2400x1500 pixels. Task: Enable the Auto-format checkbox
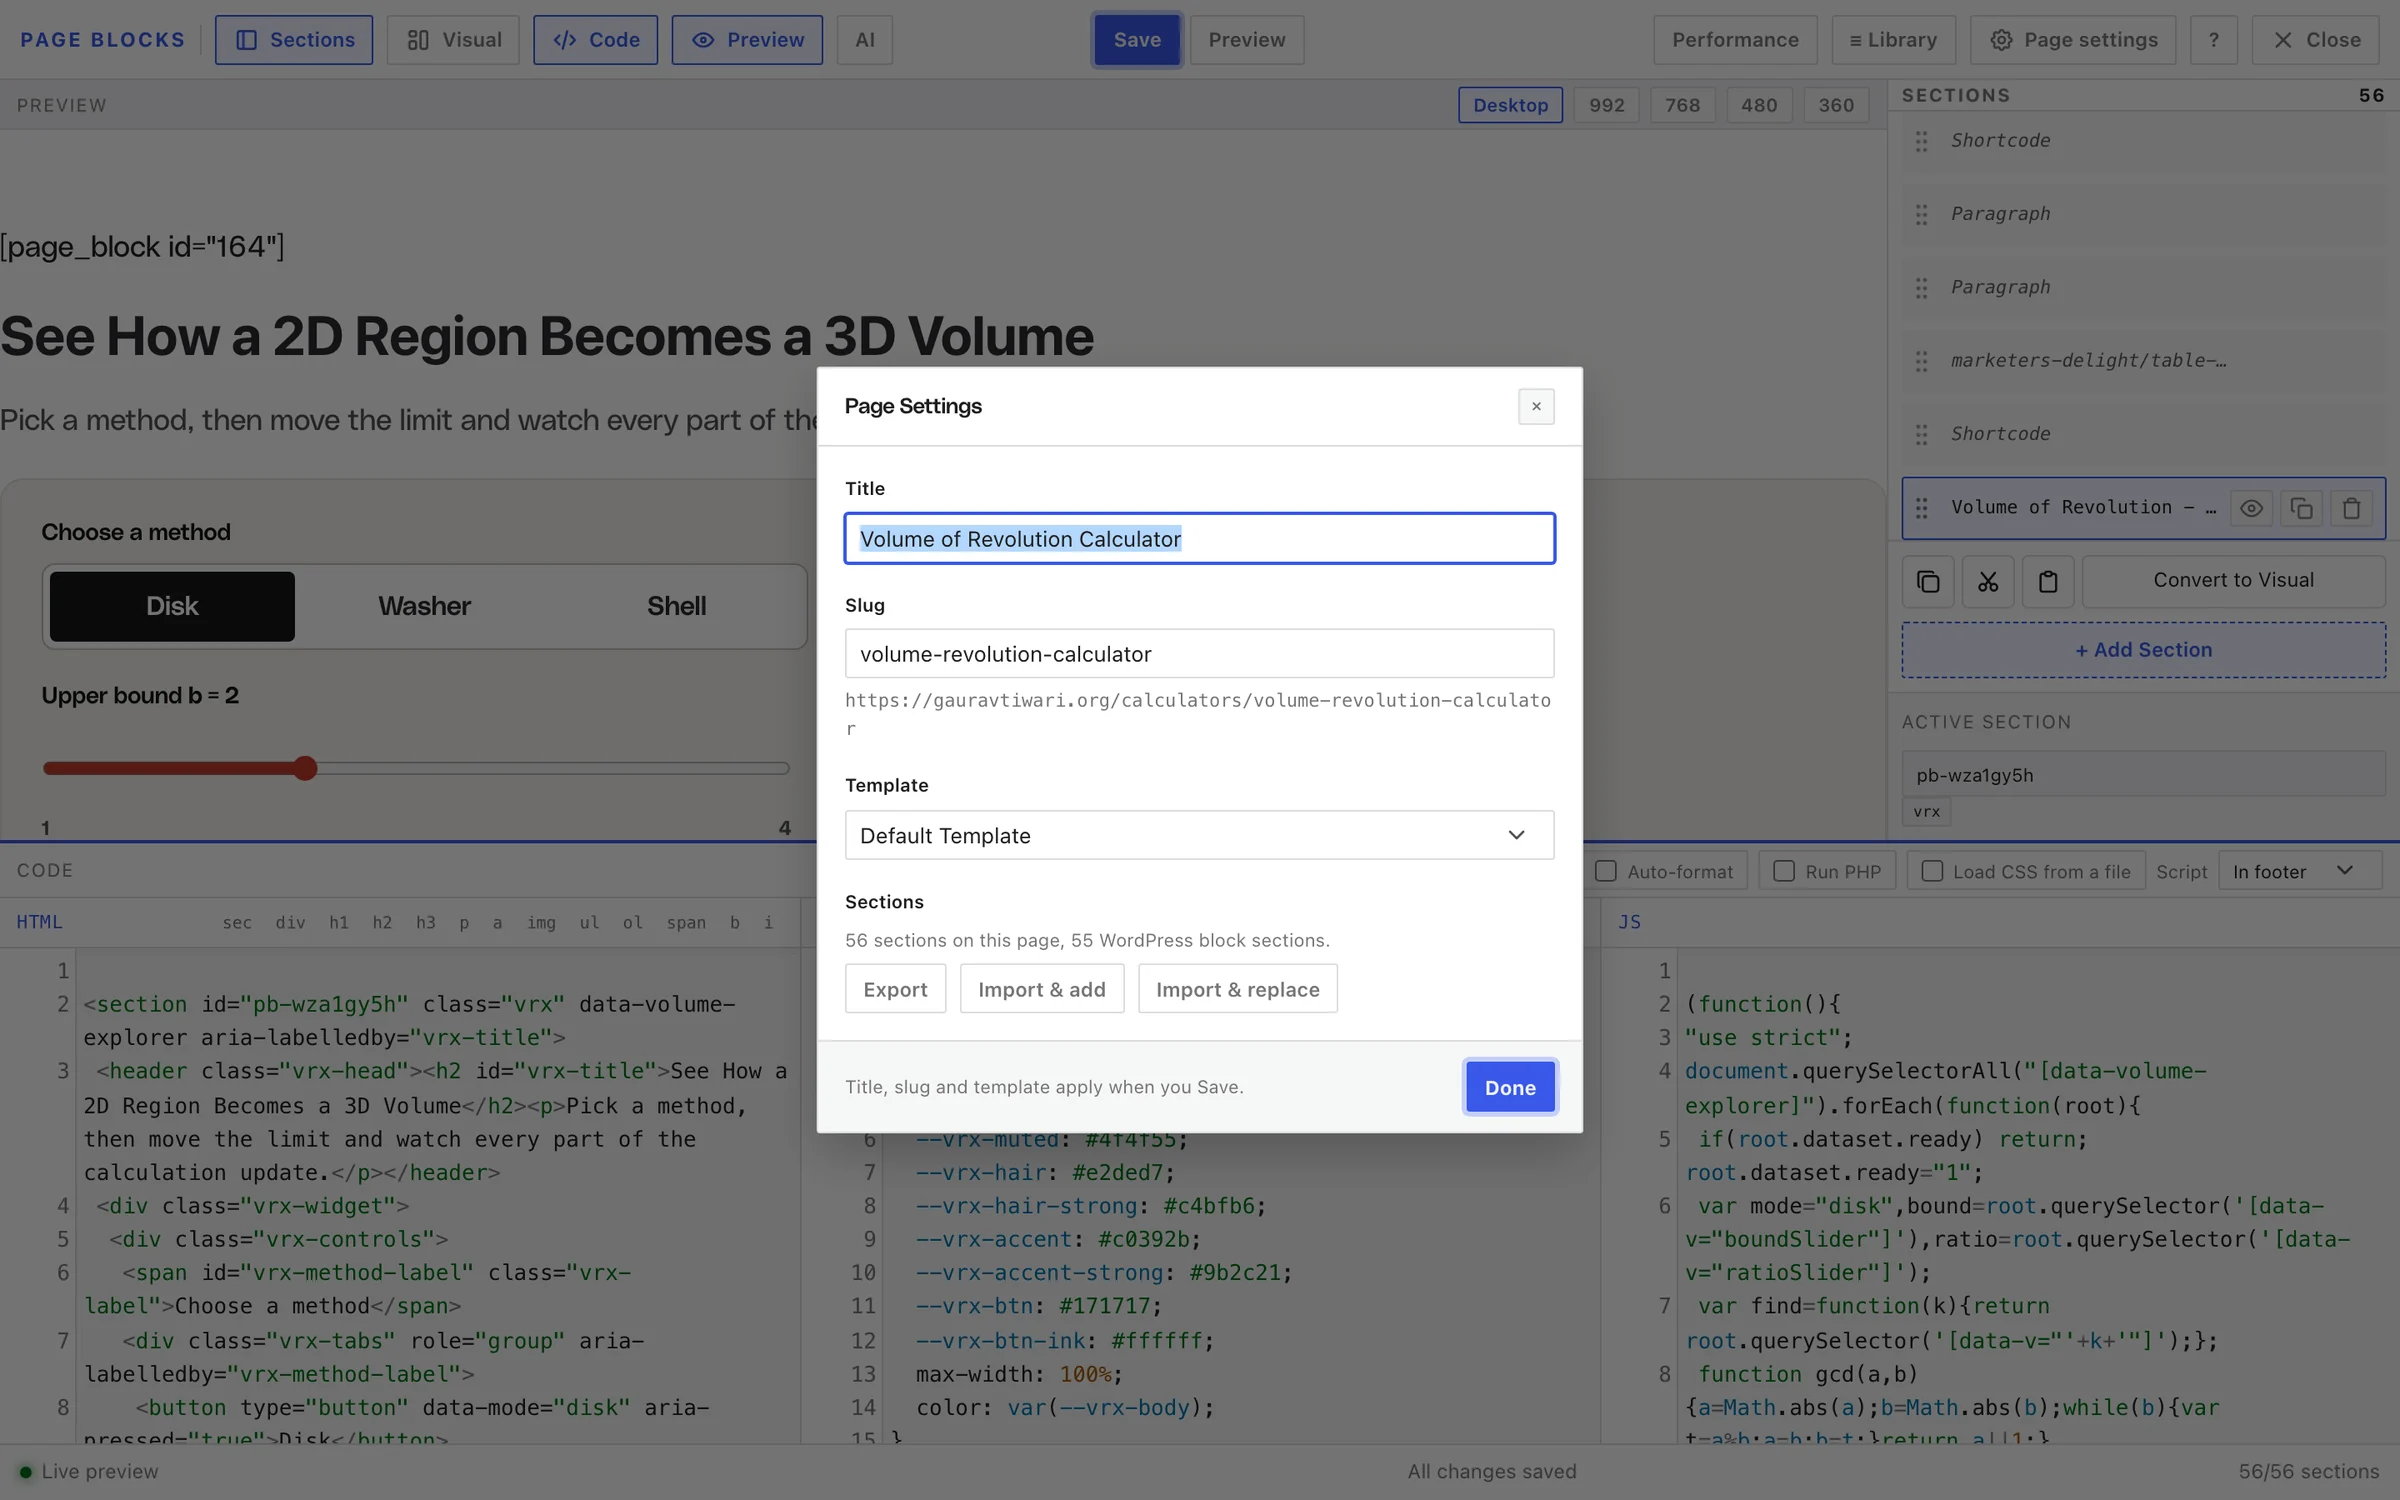tap(1606, 871)
